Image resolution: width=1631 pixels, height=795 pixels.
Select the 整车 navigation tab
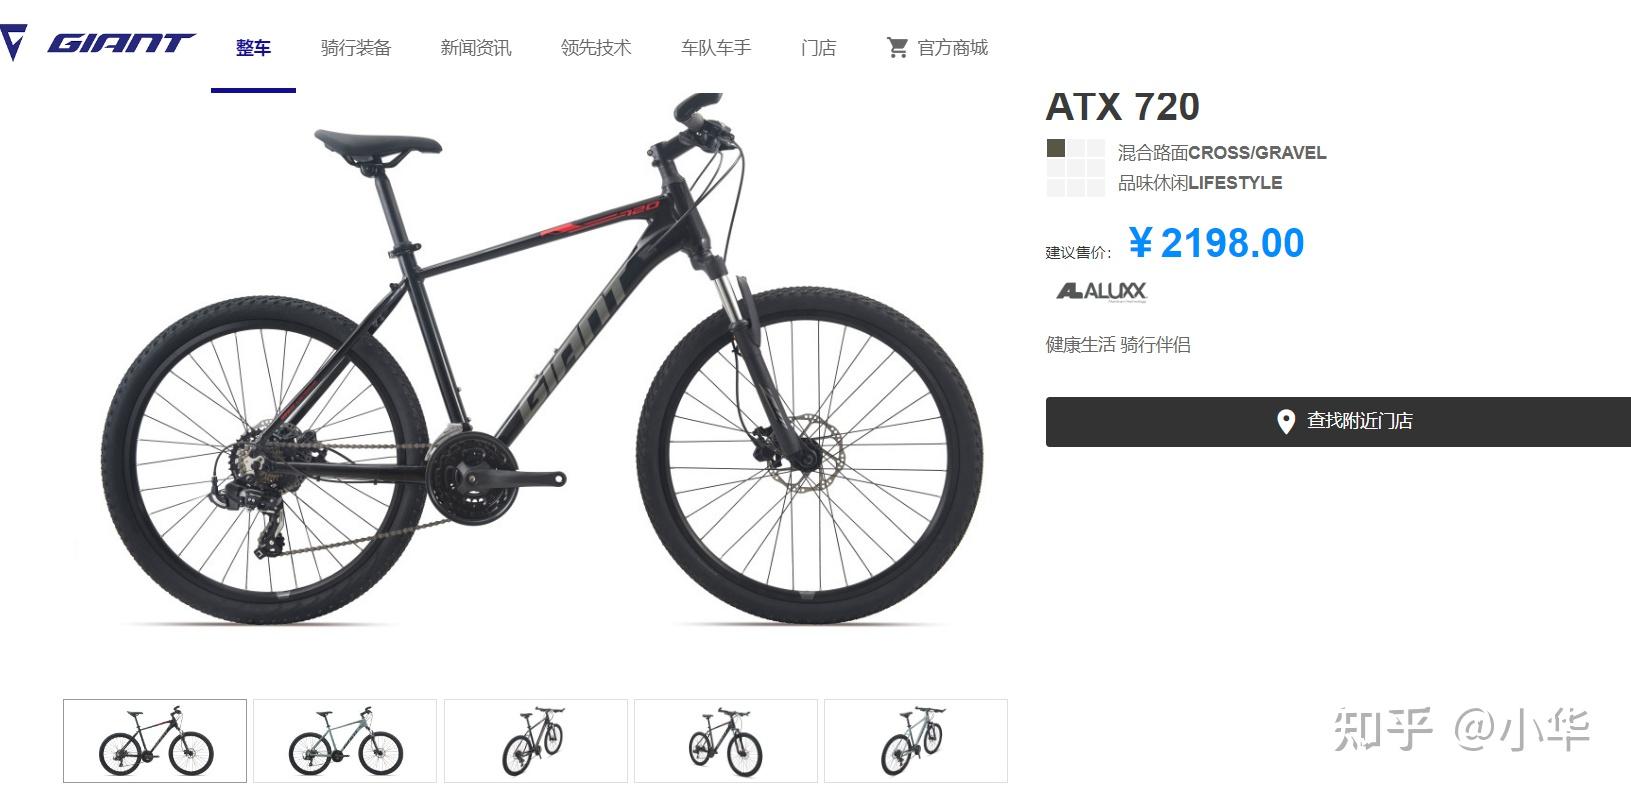click(253, 47)
